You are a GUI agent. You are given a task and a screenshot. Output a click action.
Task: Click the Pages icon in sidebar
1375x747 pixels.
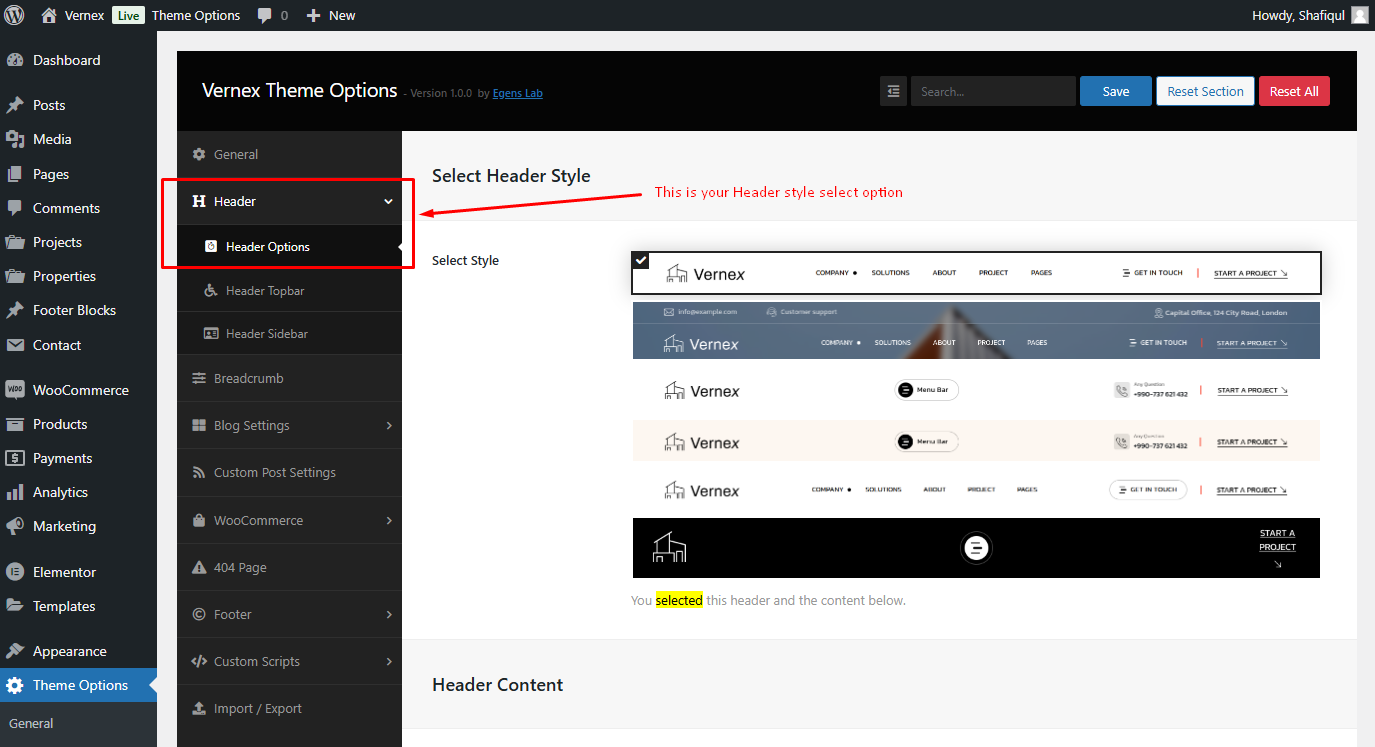[15, 174]
